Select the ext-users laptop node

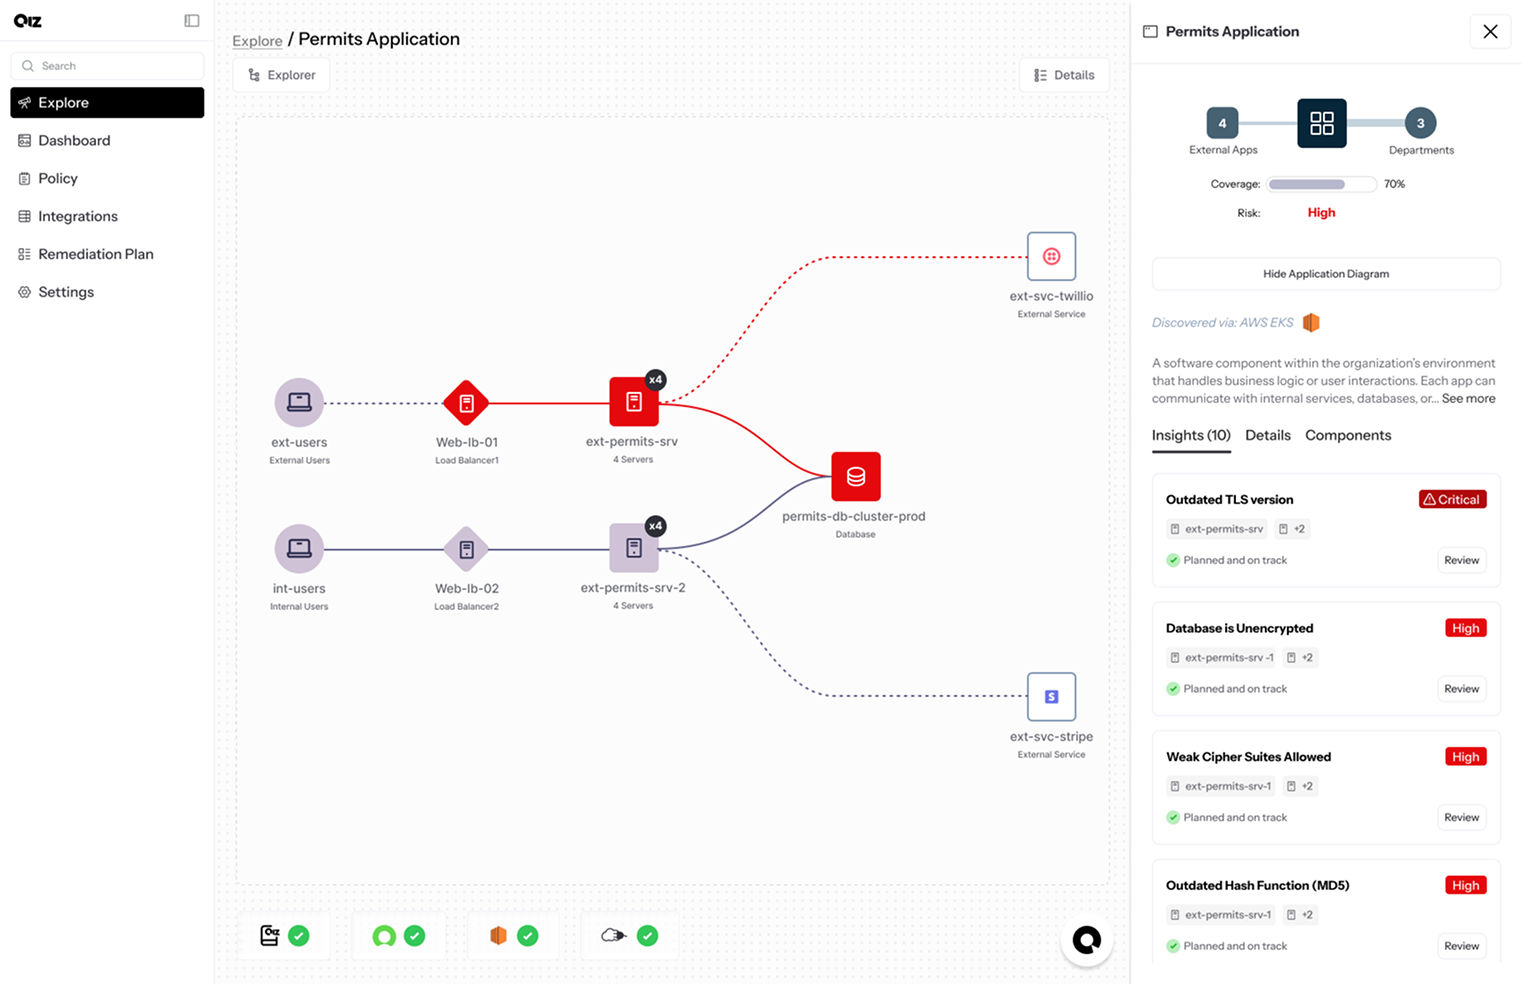tap(299, 403)
